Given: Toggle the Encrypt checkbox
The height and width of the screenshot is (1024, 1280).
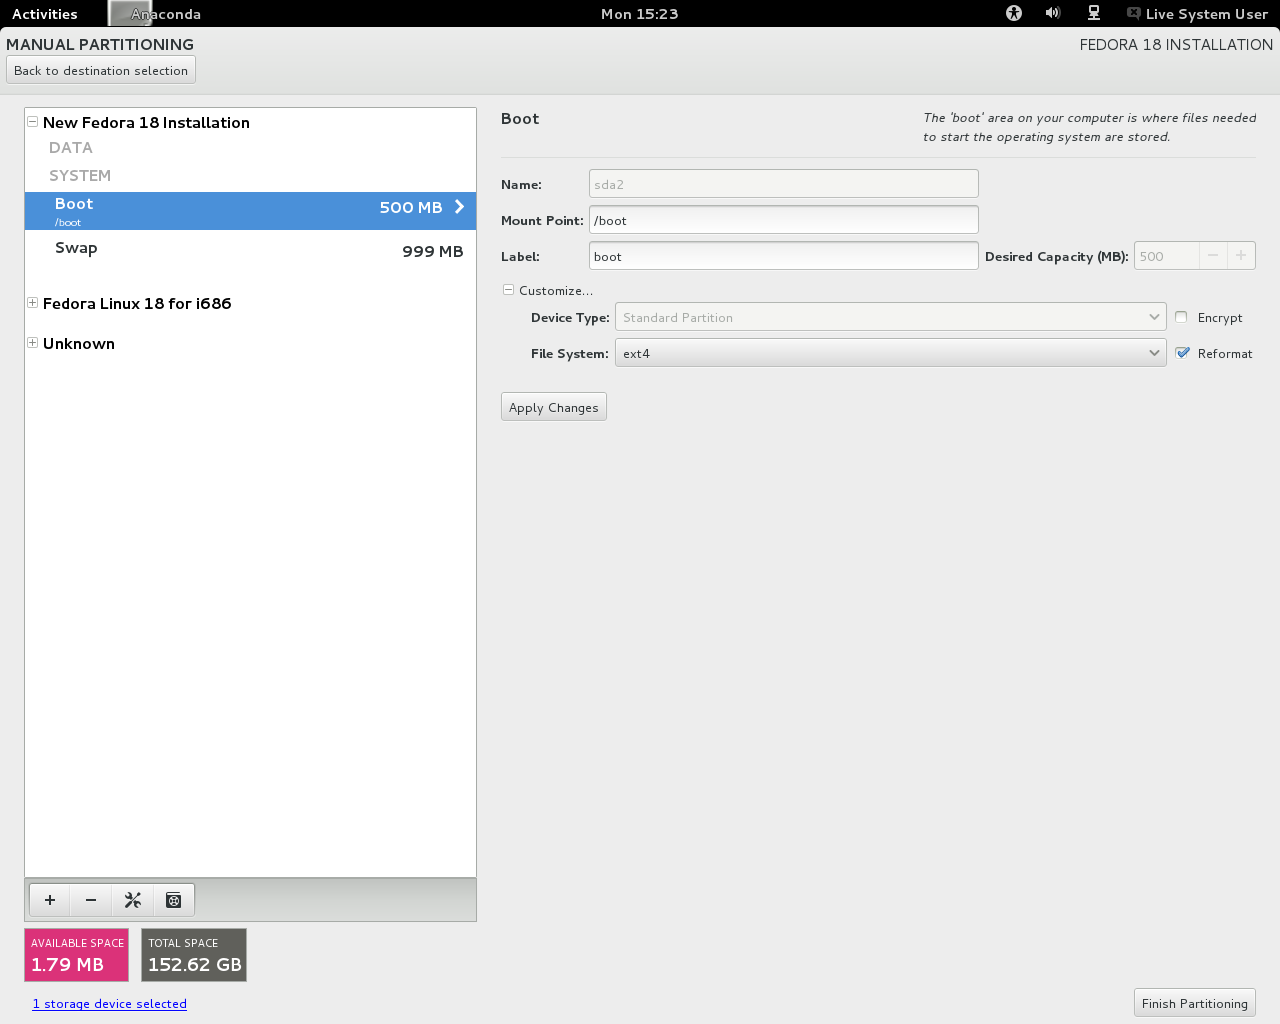Looking at the screenshot, I should click(1181, 317).
